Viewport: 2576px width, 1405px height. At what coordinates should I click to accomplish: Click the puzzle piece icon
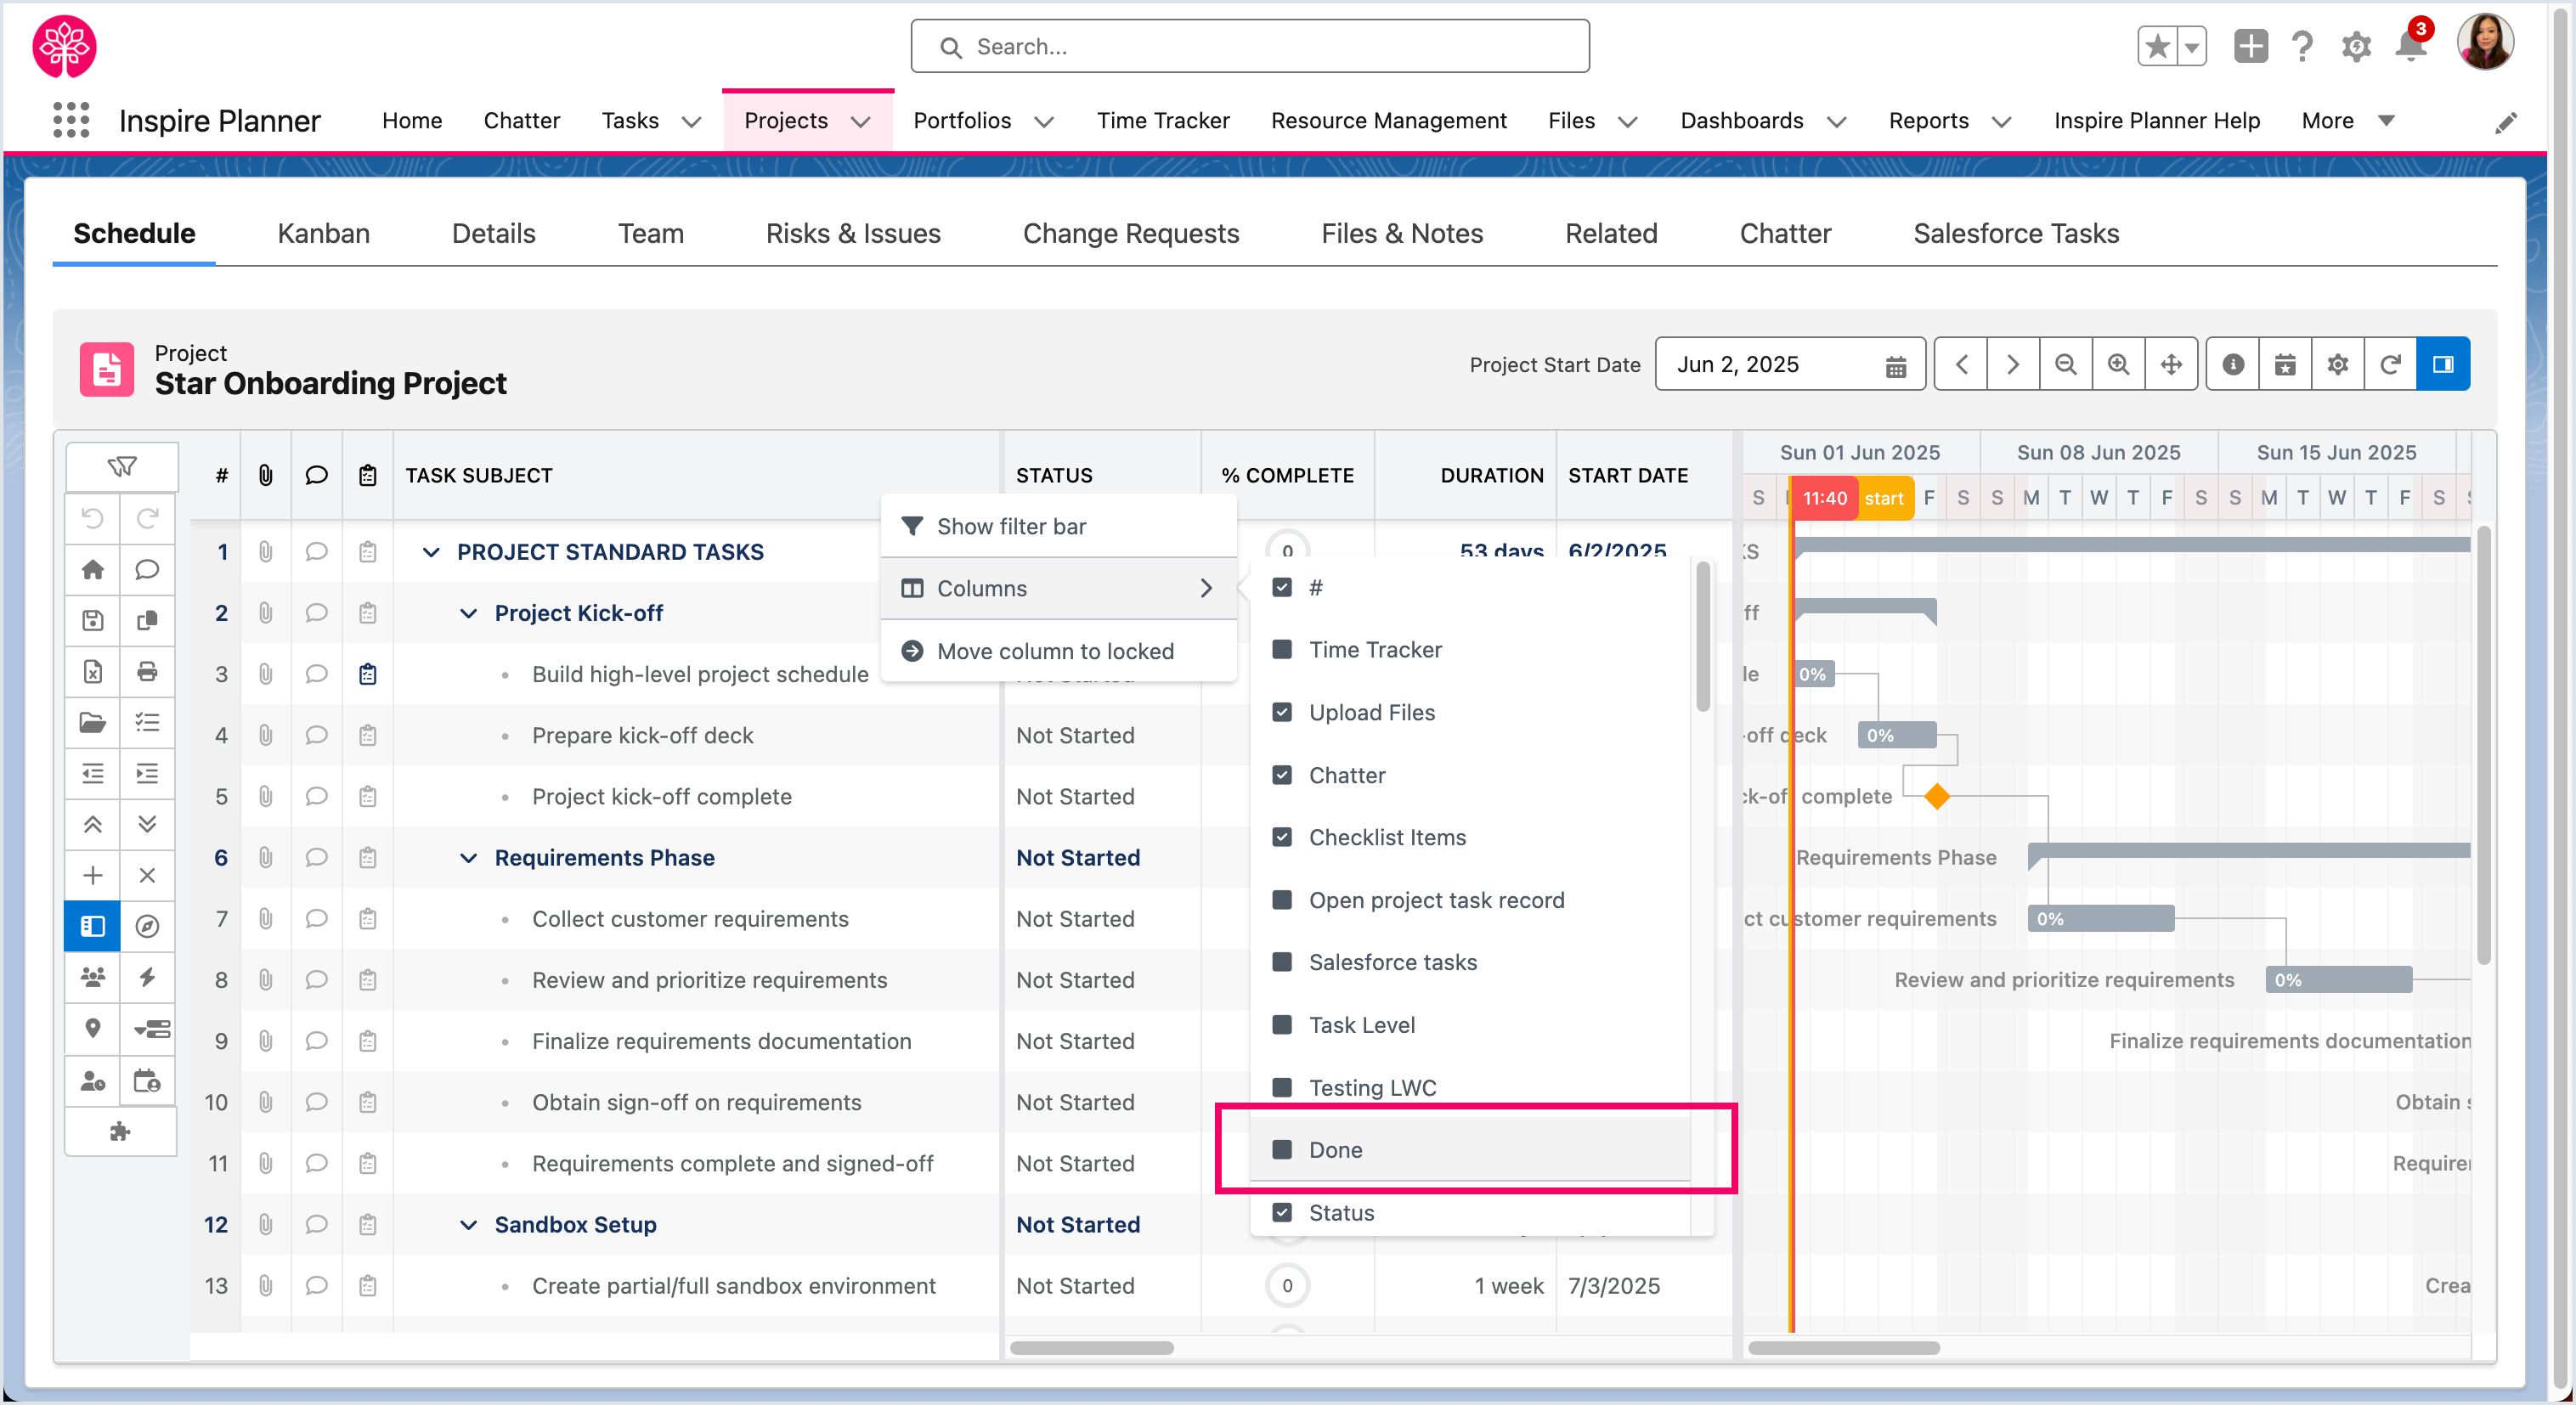point(121,1131)
